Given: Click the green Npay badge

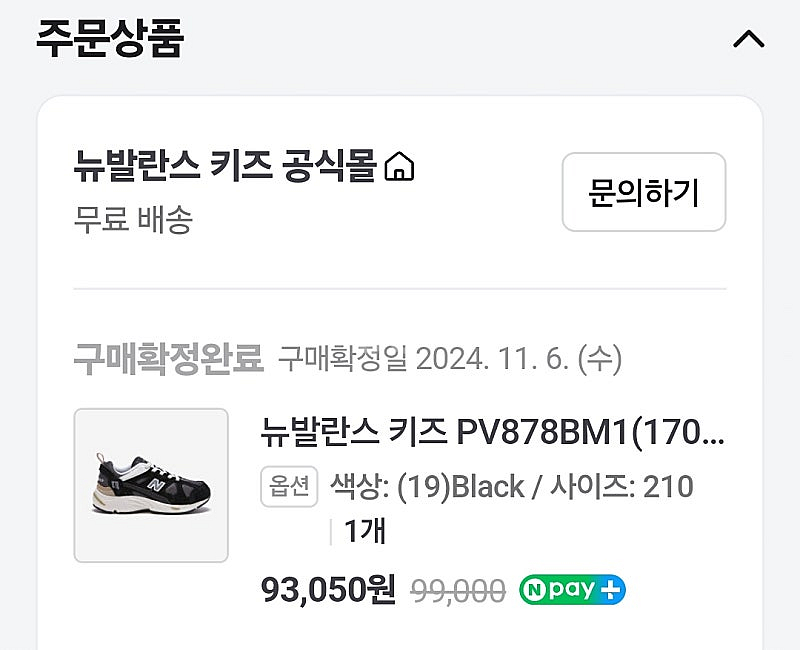Looking at the screenshot, I should (x=572, y=590).
